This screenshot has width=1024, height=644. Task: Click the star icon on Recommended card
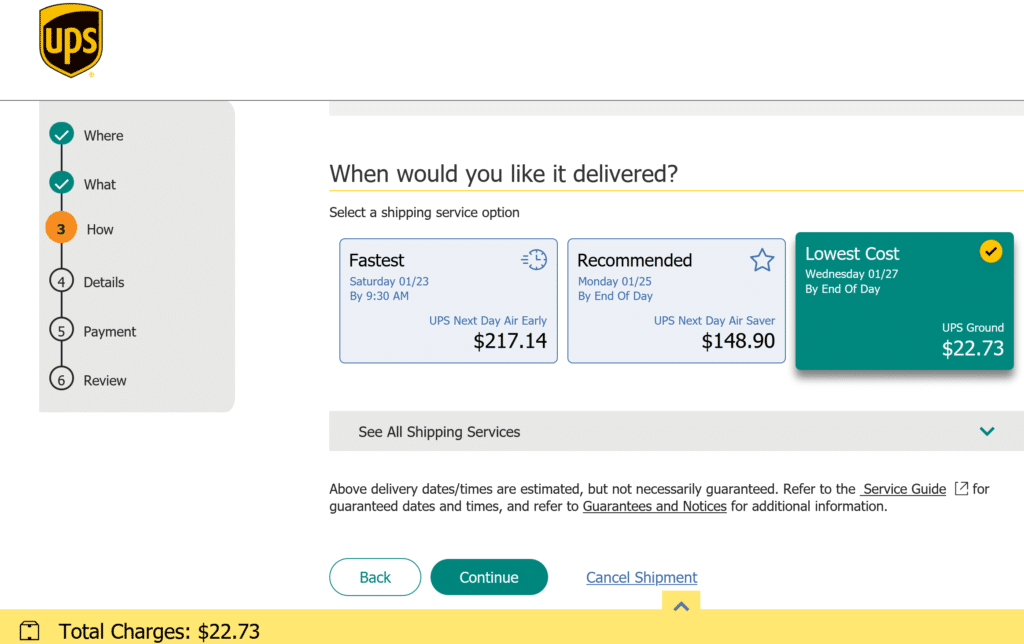click(762, 260)
